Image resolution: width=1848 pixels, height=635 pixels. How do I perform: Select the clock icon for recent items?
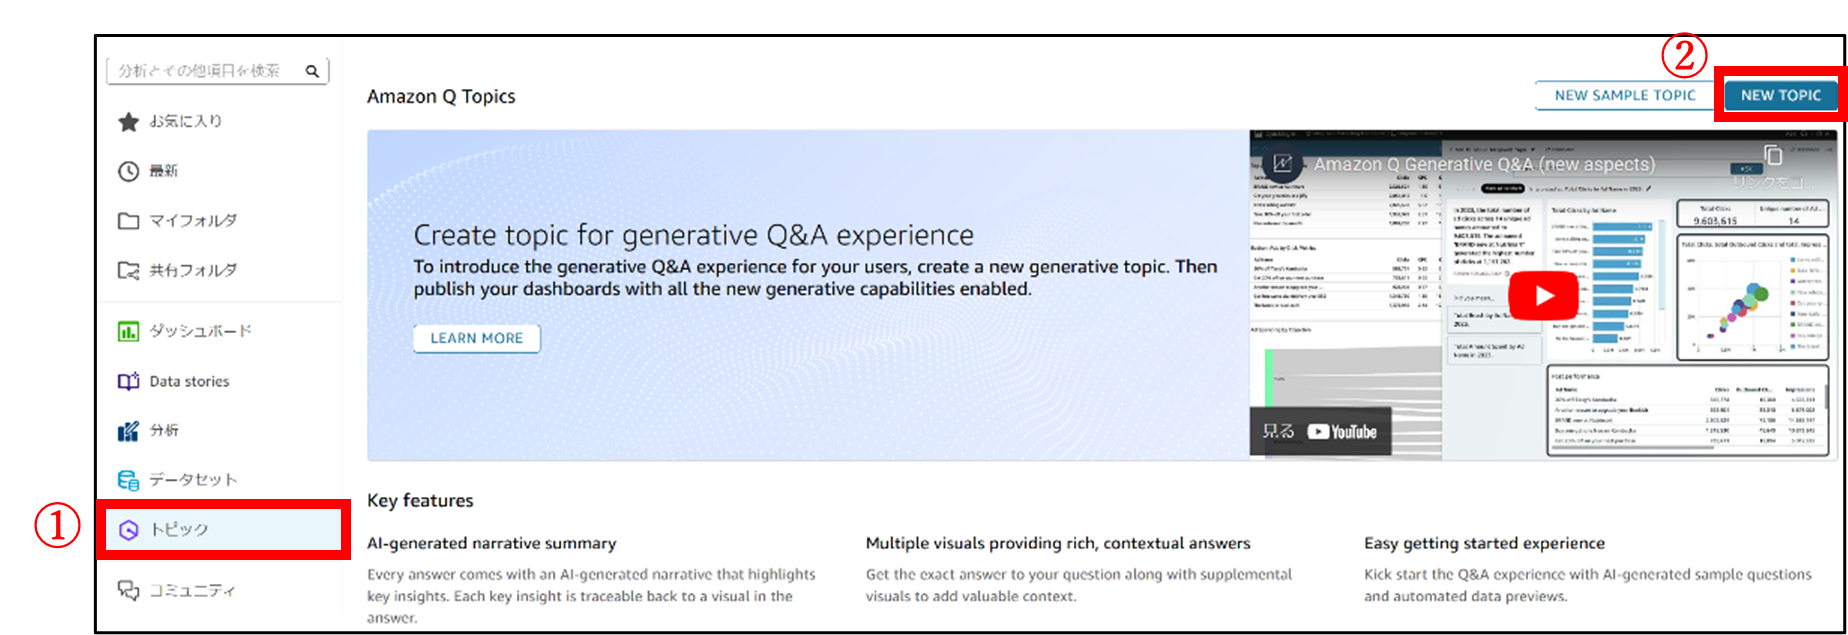[x=128, y=171]
